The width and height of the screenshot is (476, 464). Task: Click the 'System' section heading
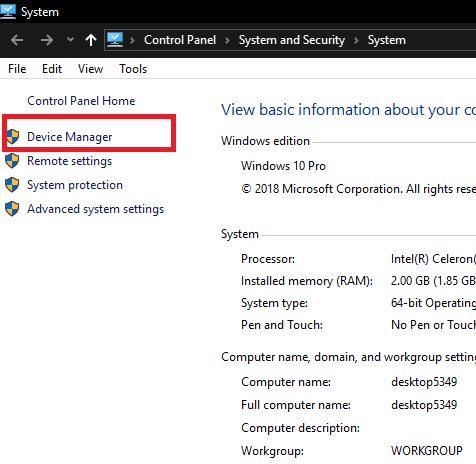pos(240,234)
